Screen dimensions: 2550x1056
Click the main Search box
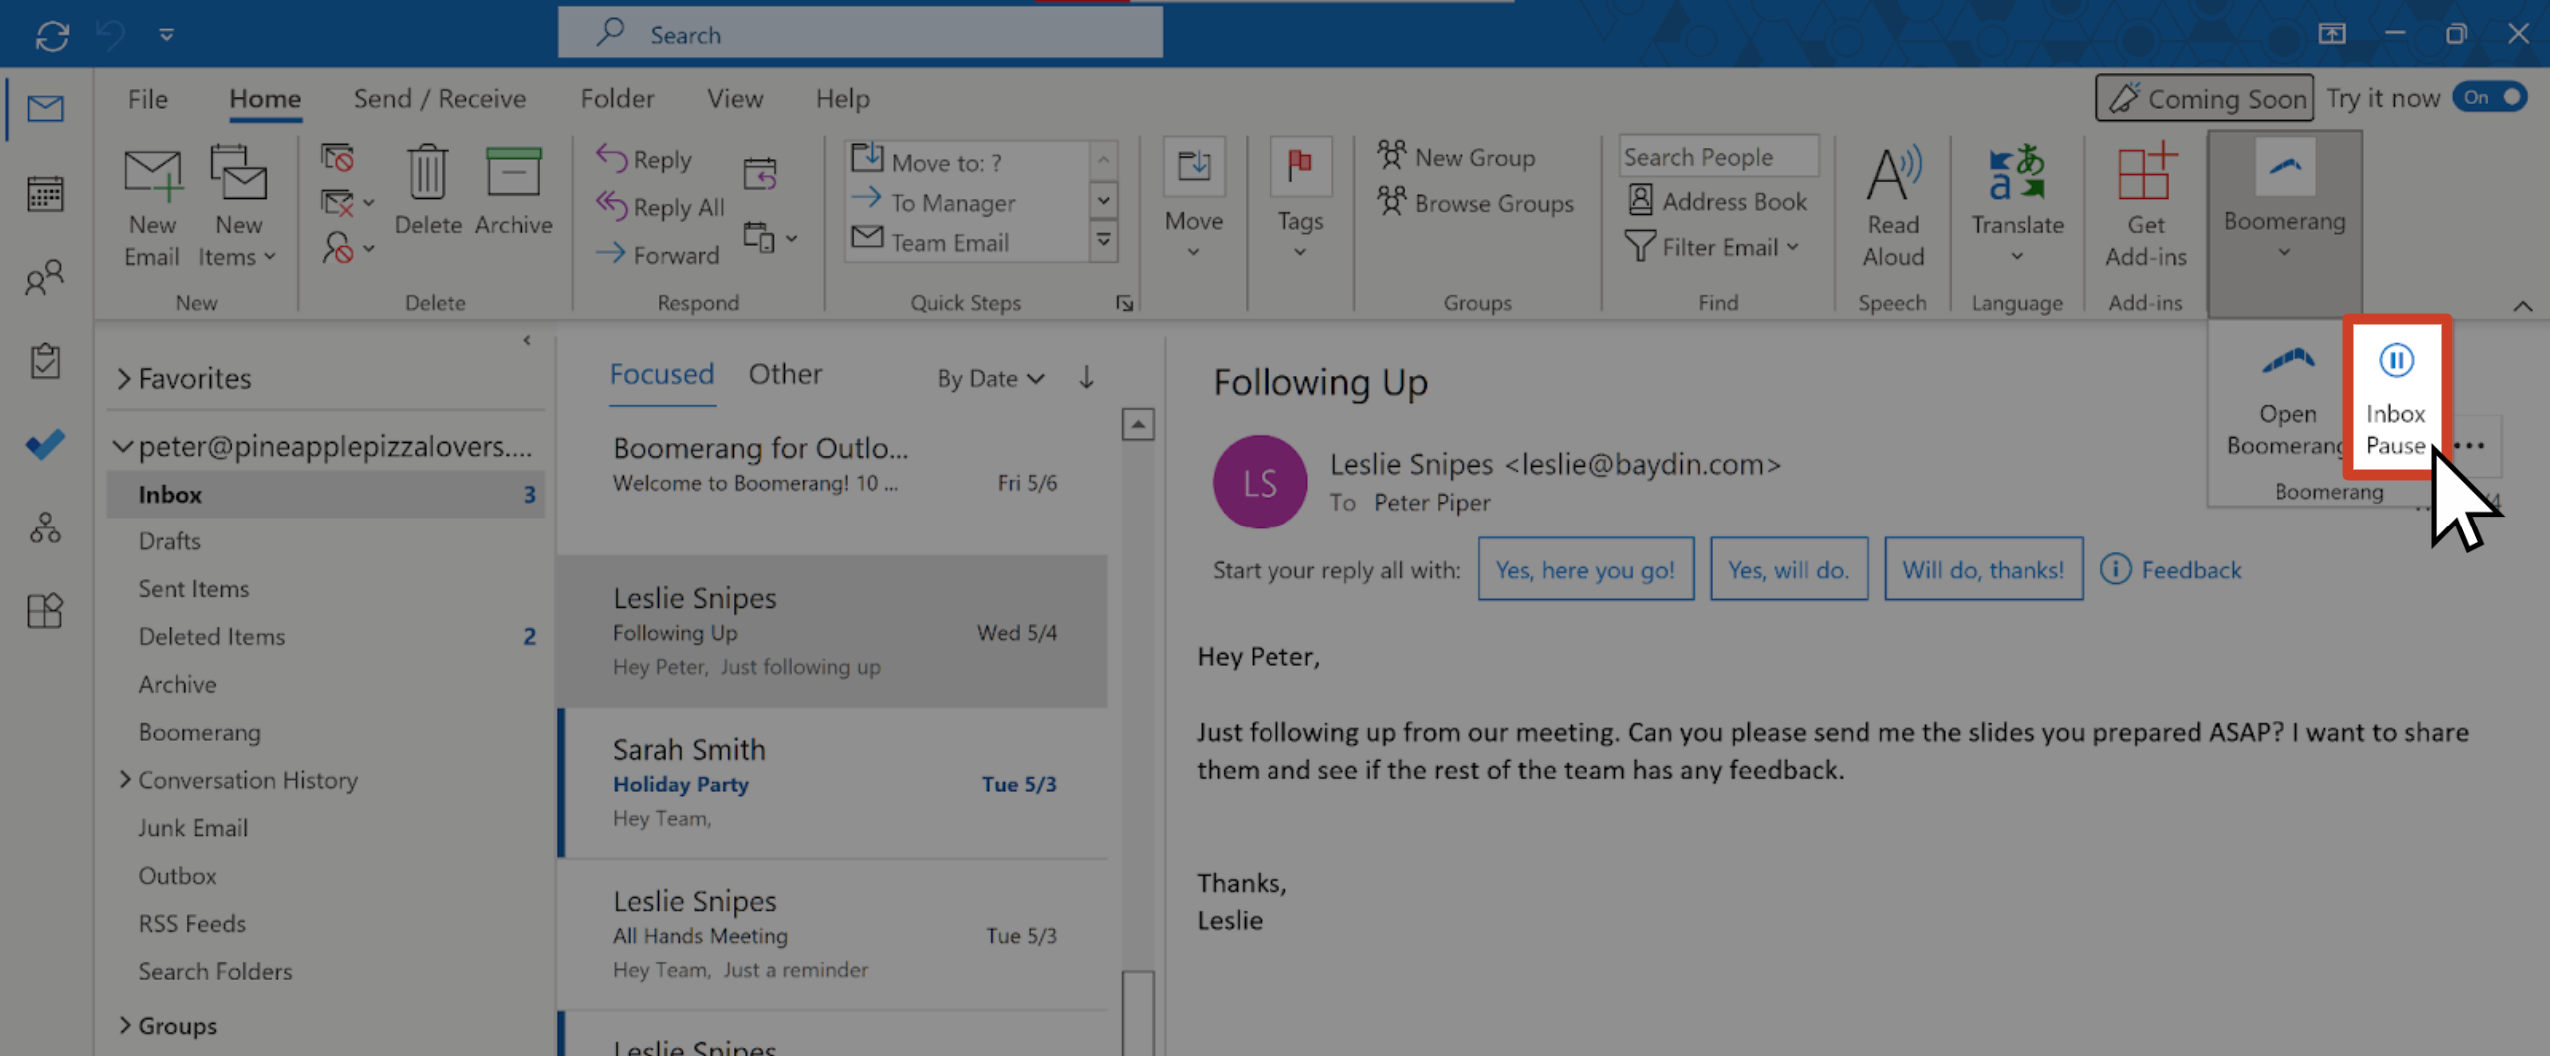[860, 34]
